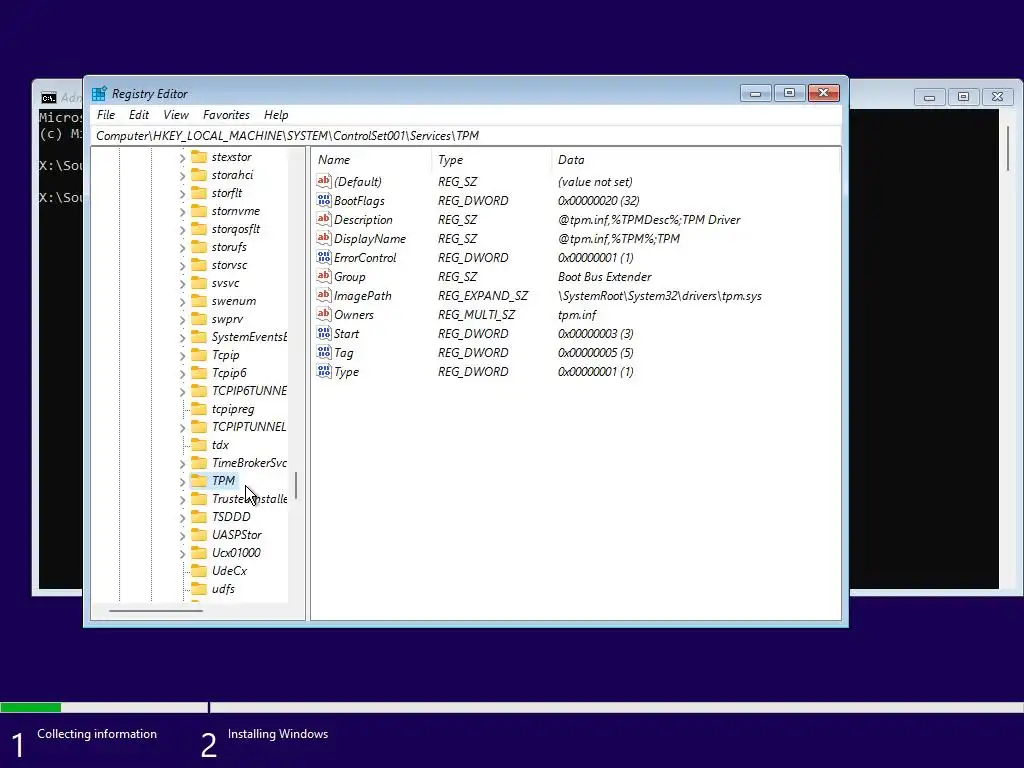Image resolution: width=1024 pixels, height=768 pixels.
Task: Select the tcpipreg key
Action: tap(233, 409)
